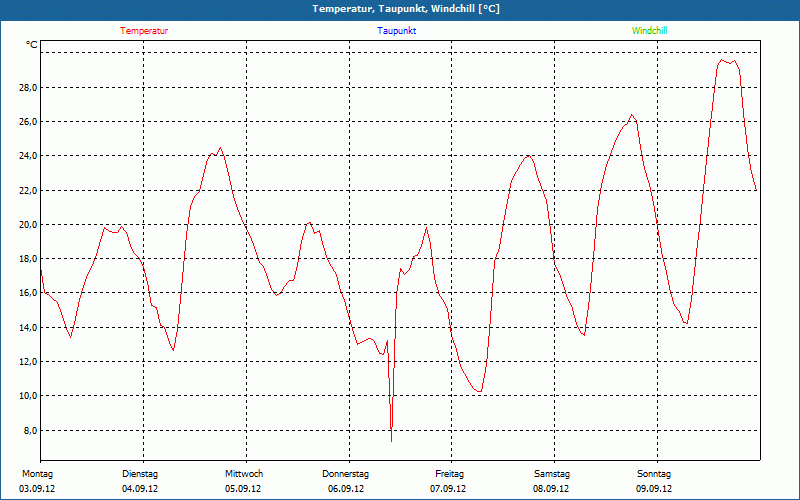The width and height of the screenshot is (800, 500).
Task: Click the date 03.09.12
Action: click(x=37, y=489)
